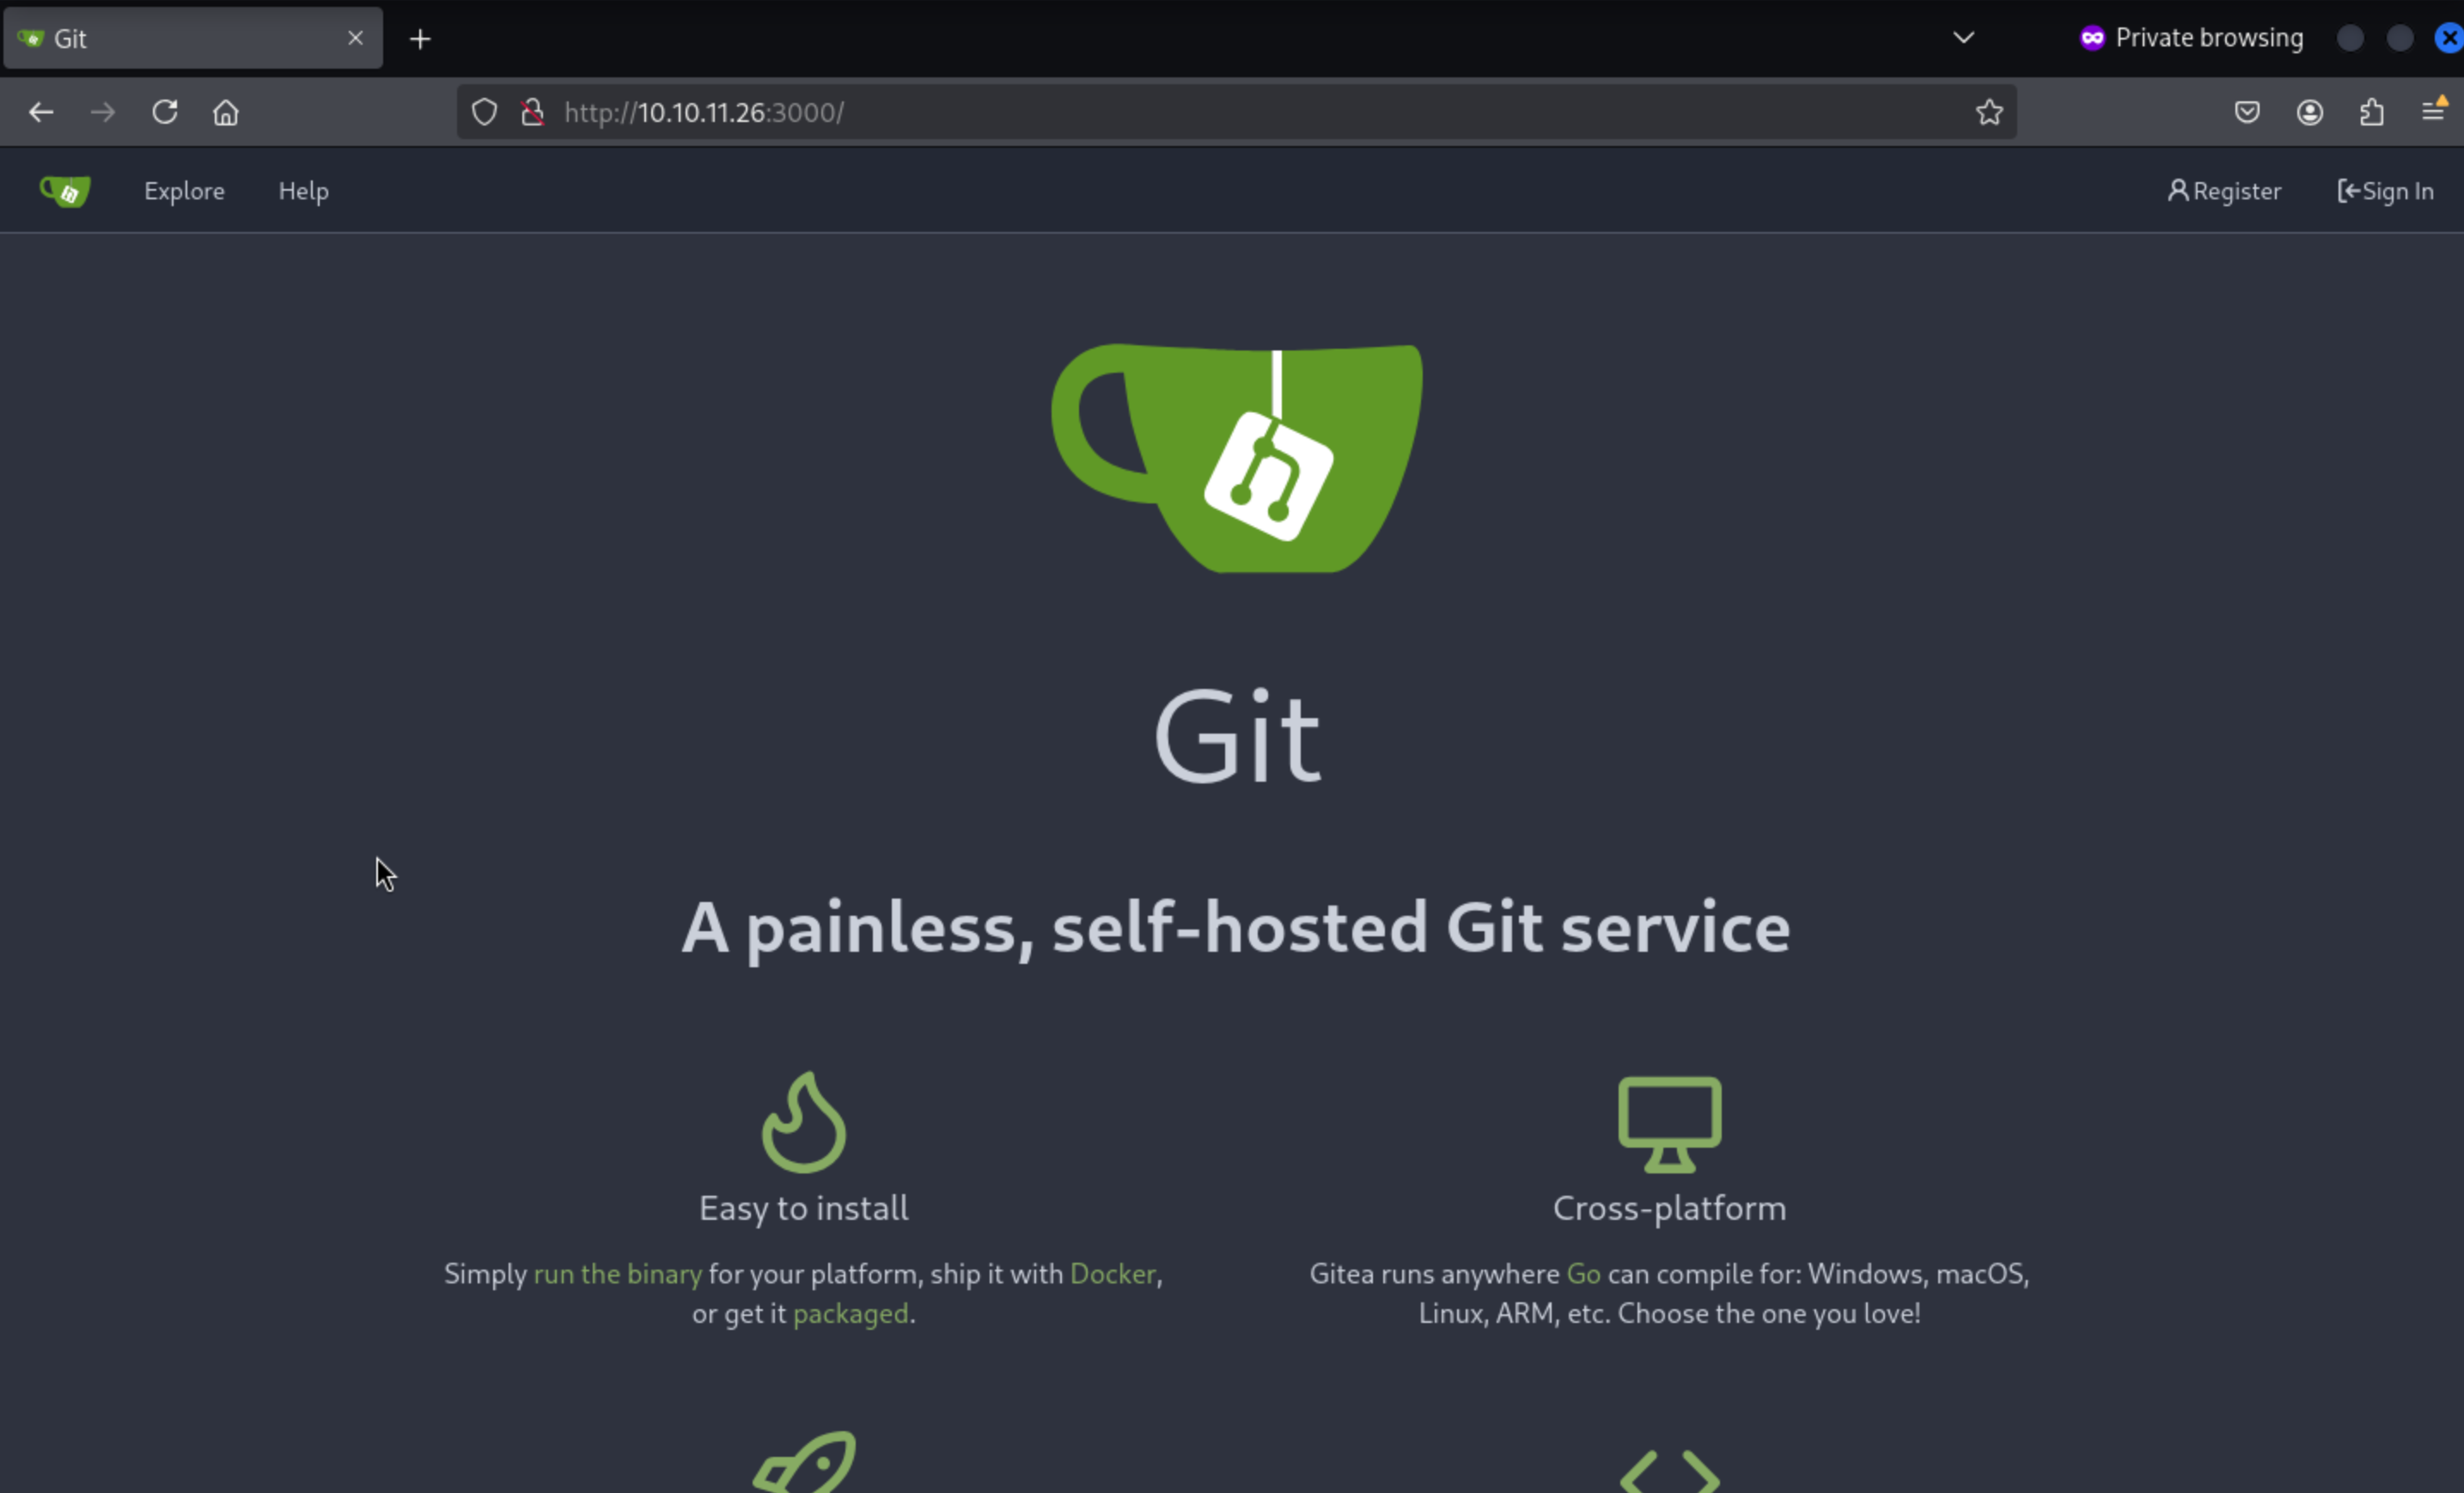Click the tracking protection shield icon
The width and height of the screenshot is (2464, 1493).
point(484,112)
